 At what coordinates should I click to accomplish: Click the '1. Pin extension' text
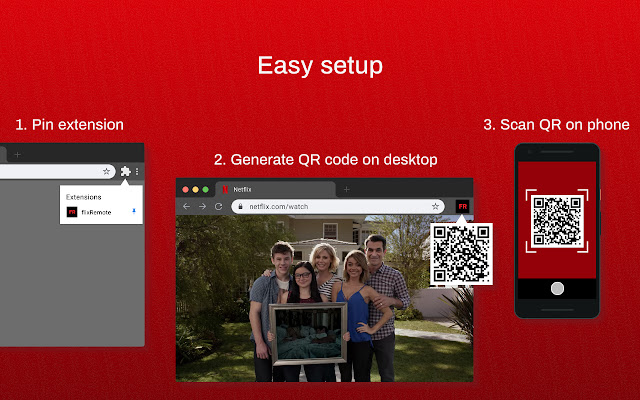click(69, 125)
